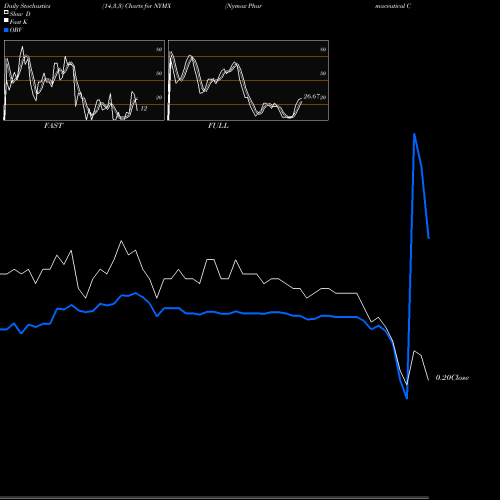
Task: Click the Slow D legend swatch
Action: click(x=6, y=12)
